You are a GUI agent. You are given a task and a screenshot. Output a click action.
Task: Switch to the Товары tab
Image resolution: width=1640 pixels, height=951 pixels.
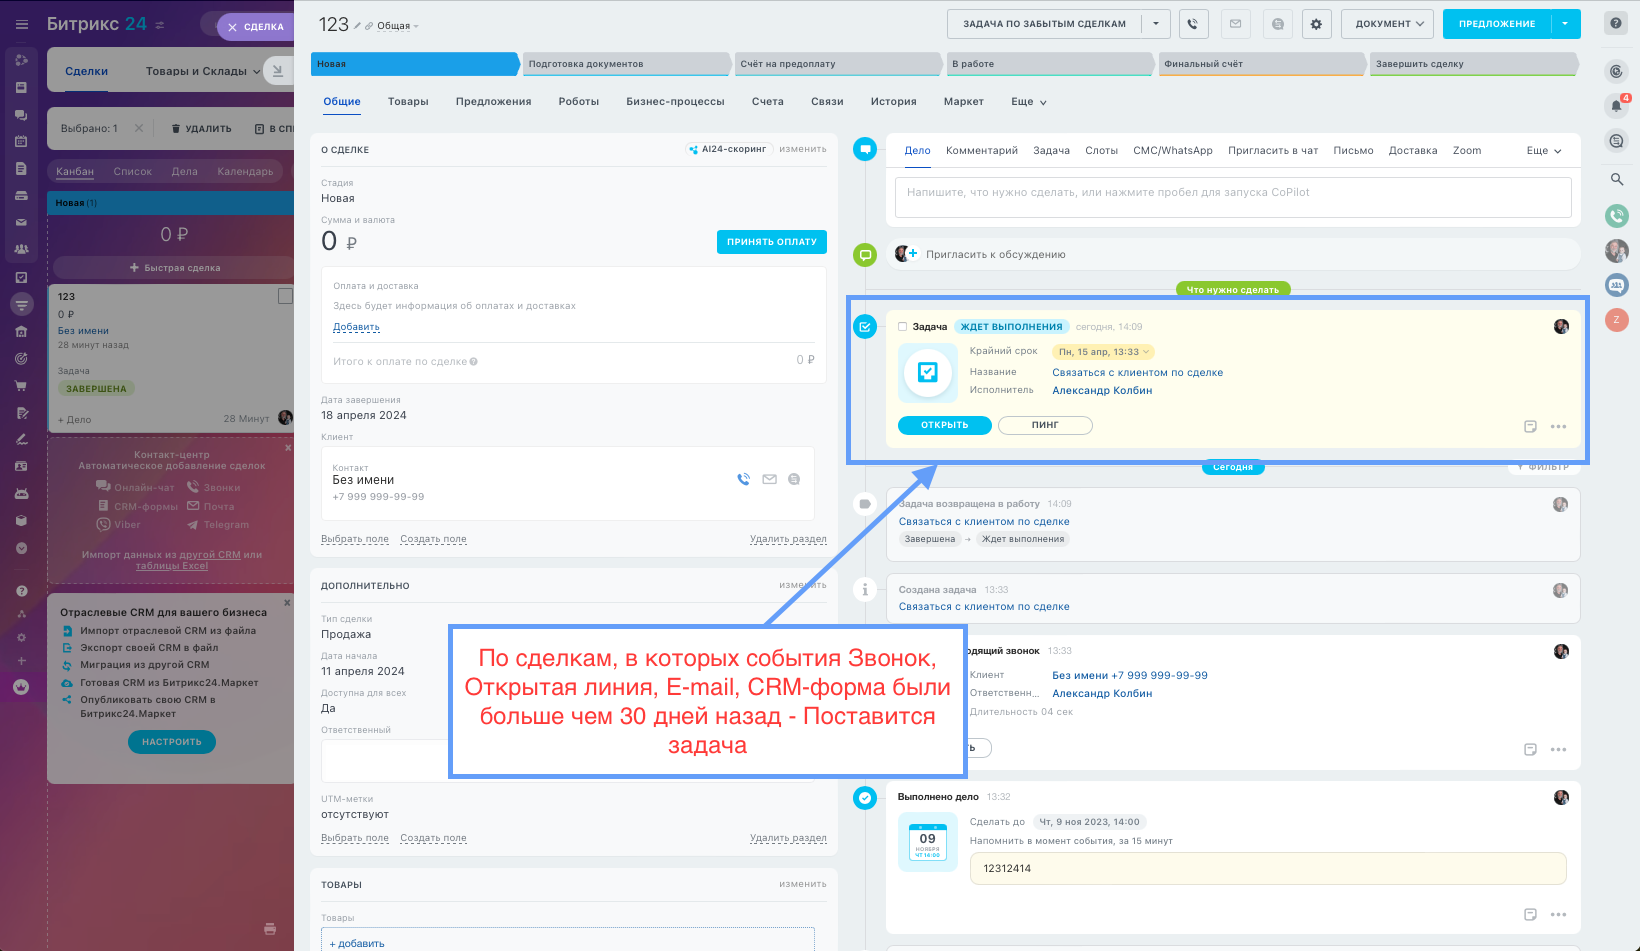408,102
